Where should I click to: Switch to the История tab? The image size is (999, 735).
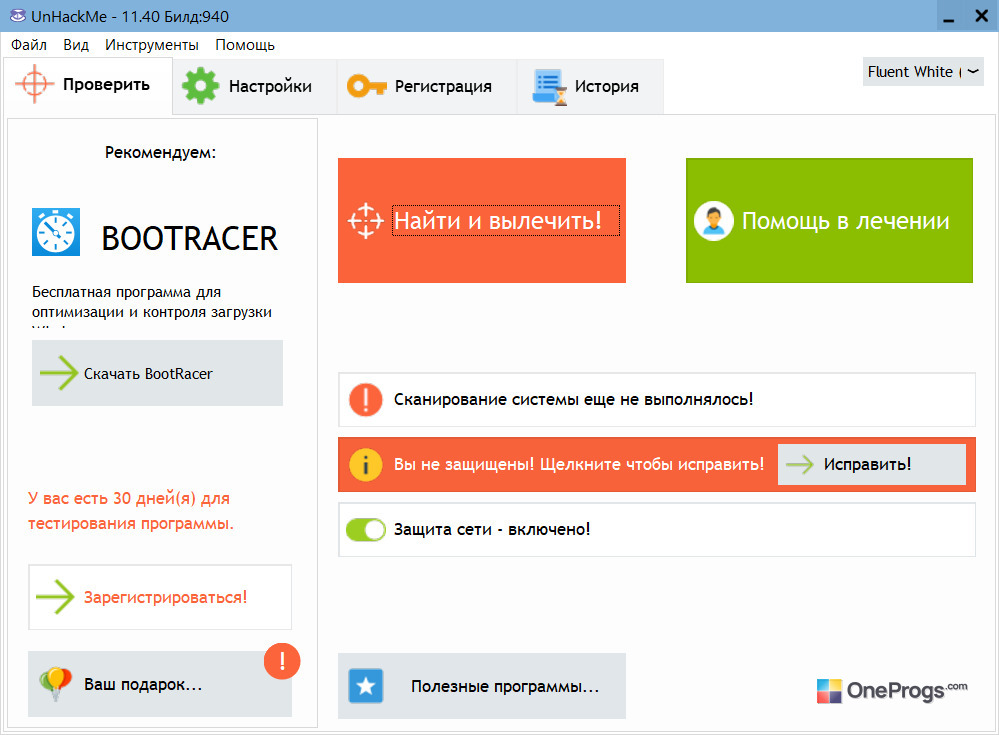590,86
